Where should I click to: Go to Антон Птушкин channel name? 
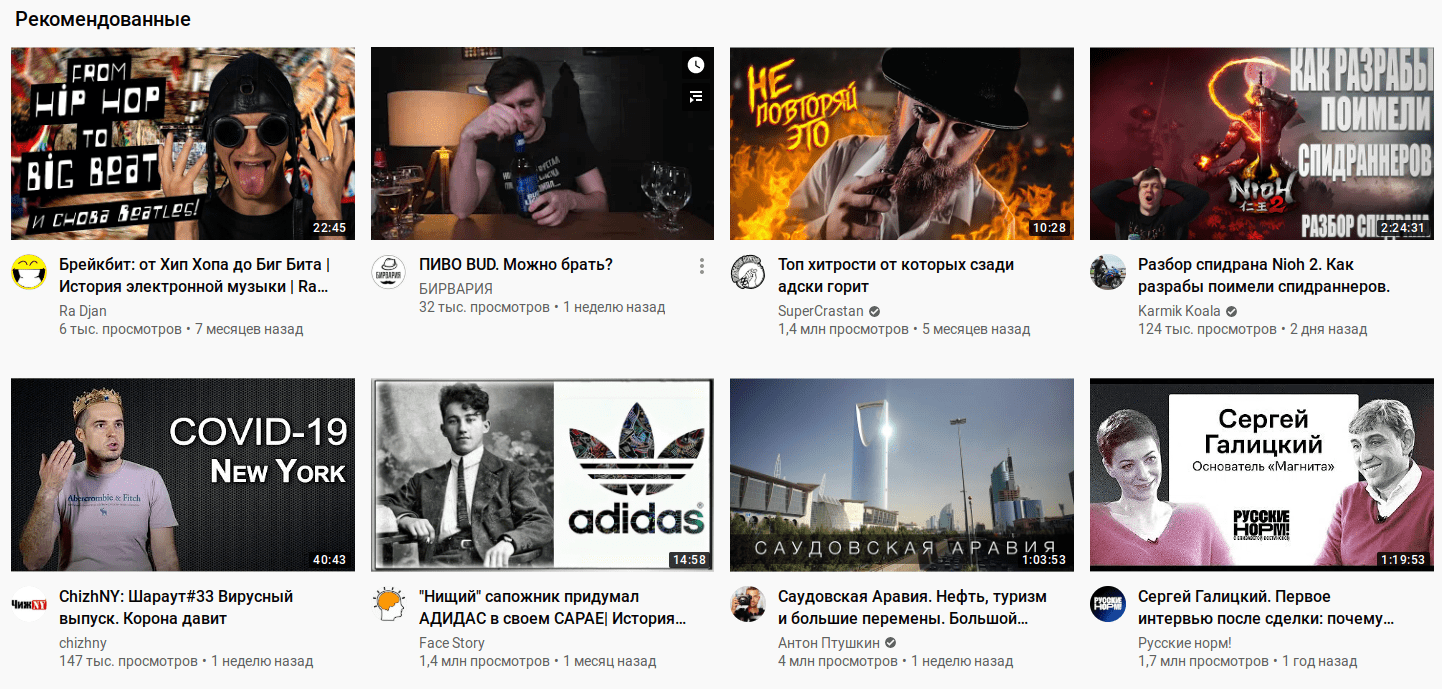pos(828,643)
